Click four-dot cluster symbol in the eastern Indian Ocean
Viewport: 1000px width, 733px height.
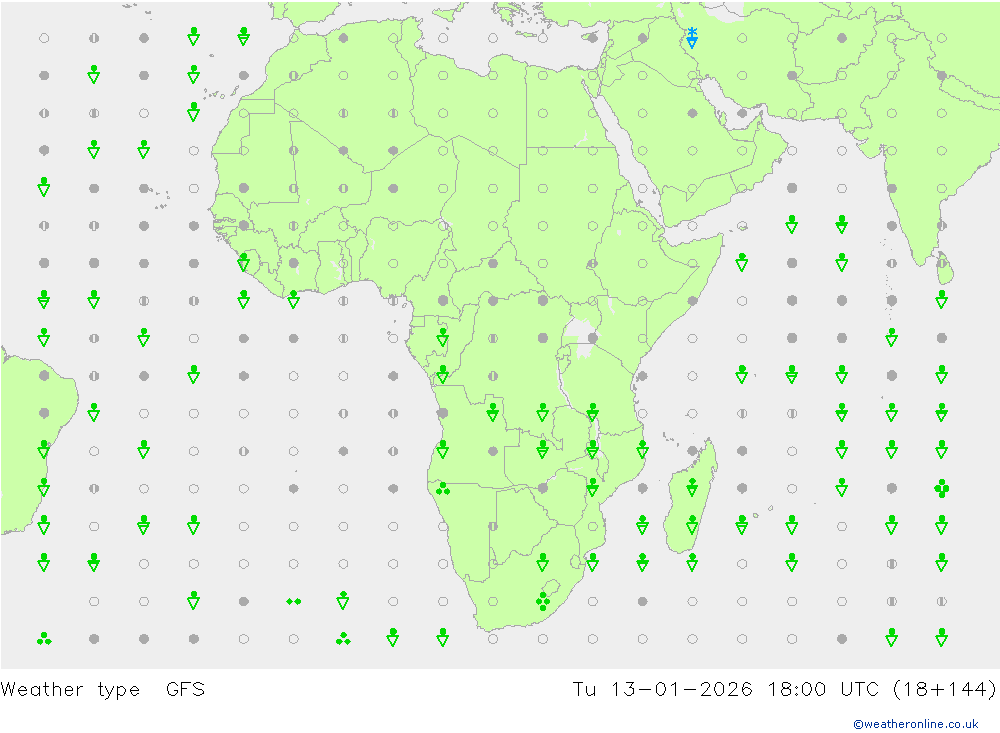point(941,489)
